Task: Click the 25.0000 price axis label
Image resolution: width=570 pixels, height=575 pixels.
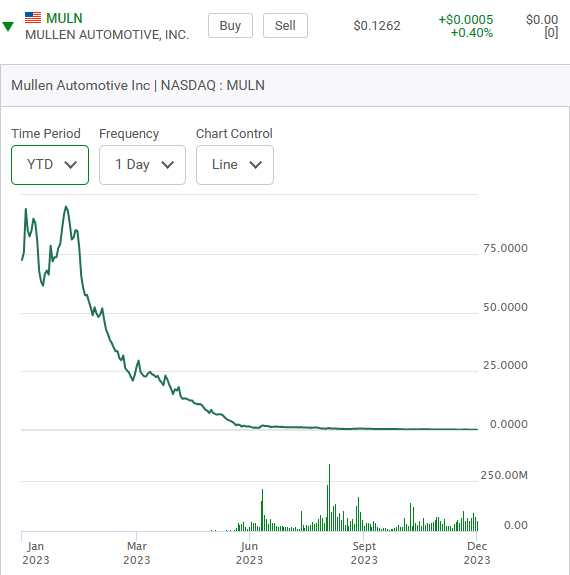Action: 505,365
